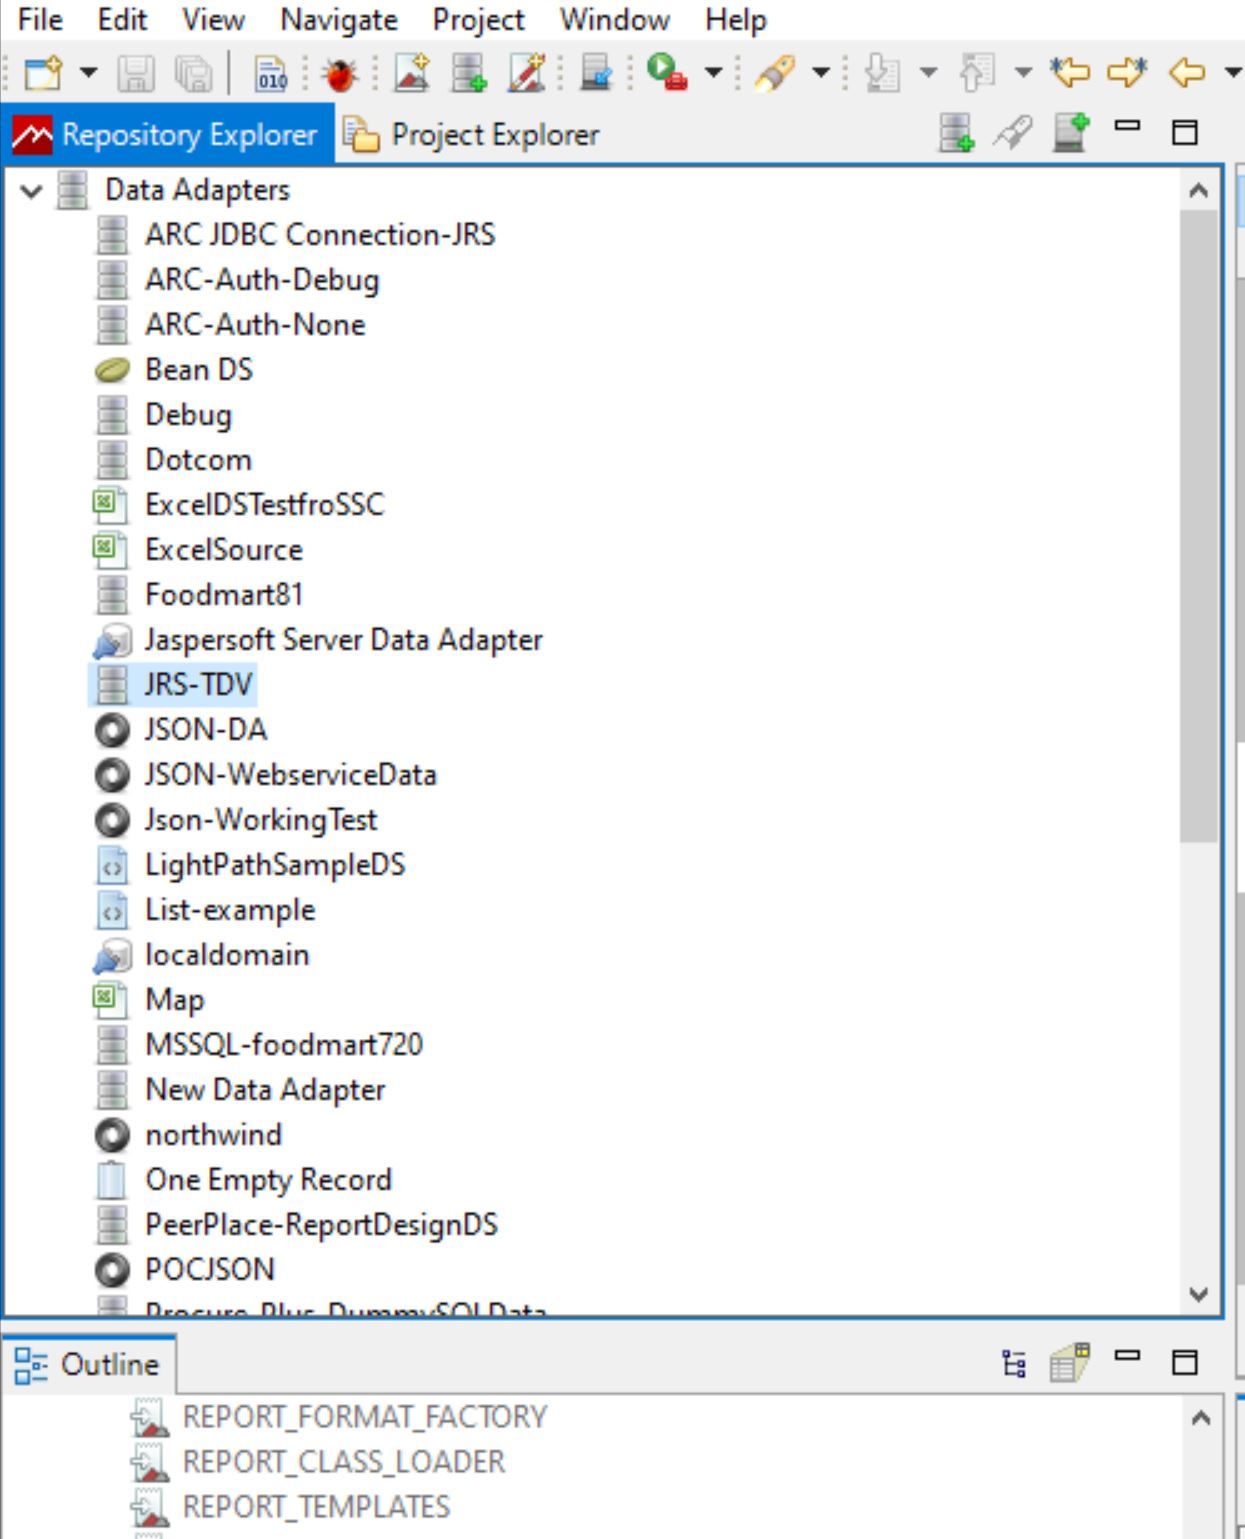
Task: Click the Next Annotation down-arrow icon
Action: click(881, 73)
